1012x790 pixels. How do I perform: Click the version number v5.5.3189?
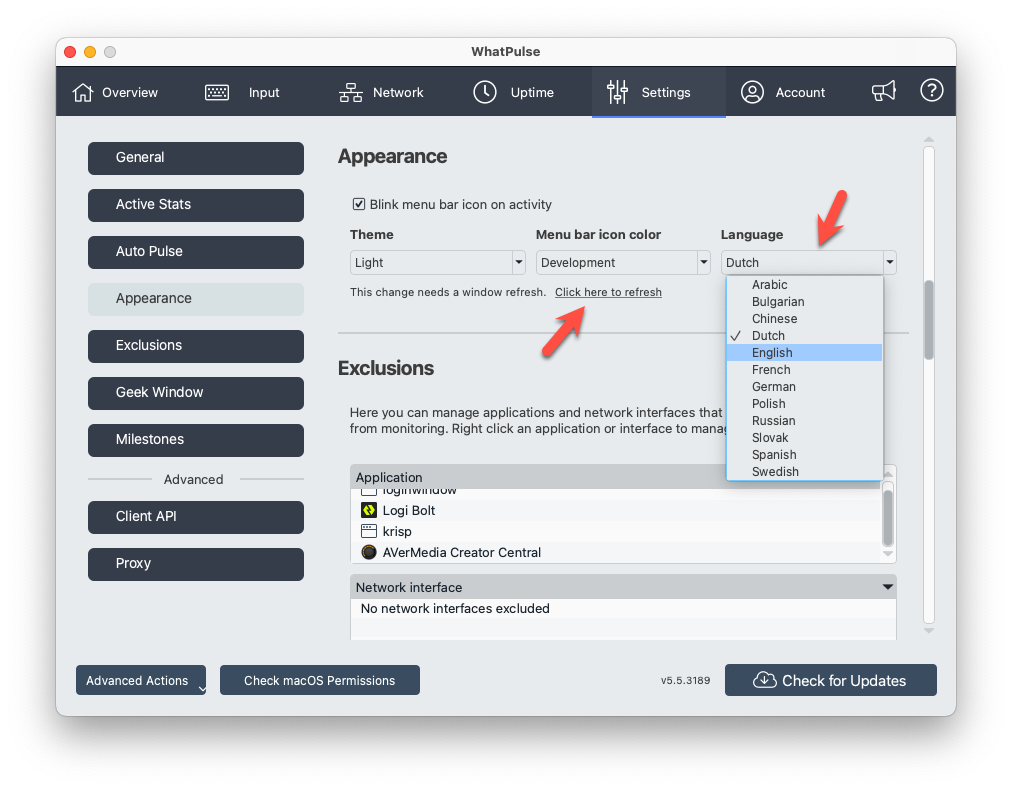(685, 680)
